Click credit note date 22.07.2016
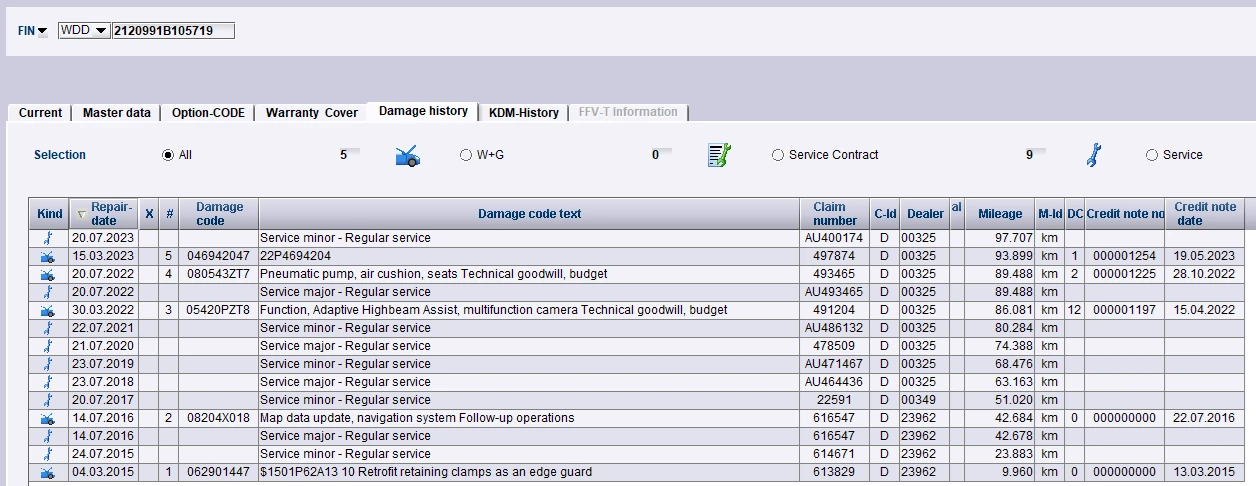The image size is (1256, 486). pyautogui.click(x=1205, y=418)
